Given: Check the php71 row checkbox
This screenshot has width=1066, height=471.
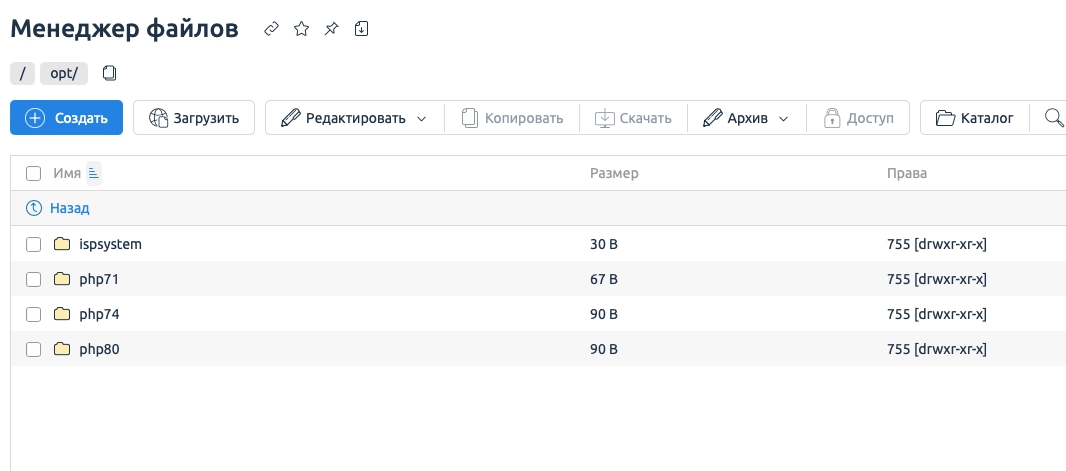Looking at the screenshot, I should [34, 279].
